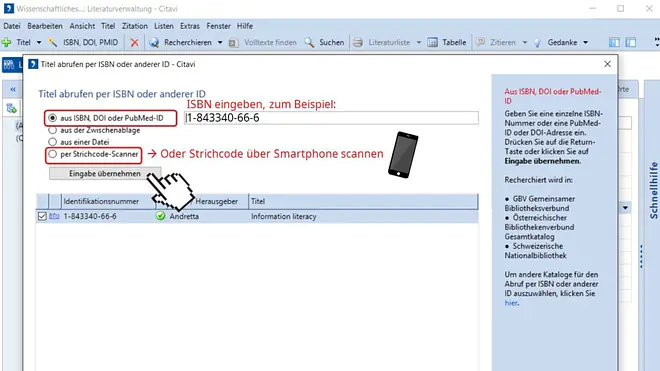Click the Zitieren toolbar icon

pyautogui.click(x=480, y=42)
